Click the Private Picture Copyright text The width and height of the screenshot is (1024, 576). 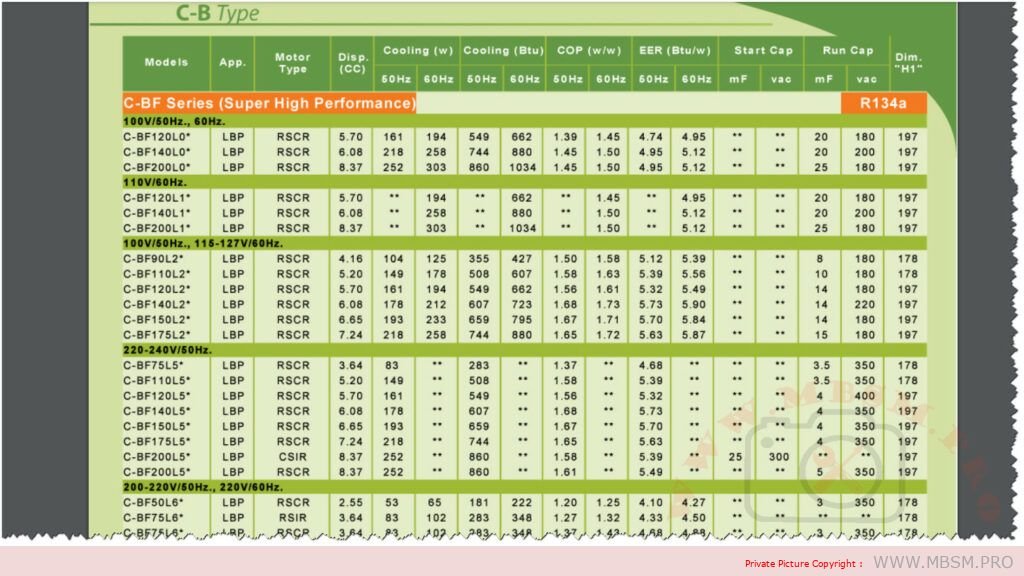point(803,563)
